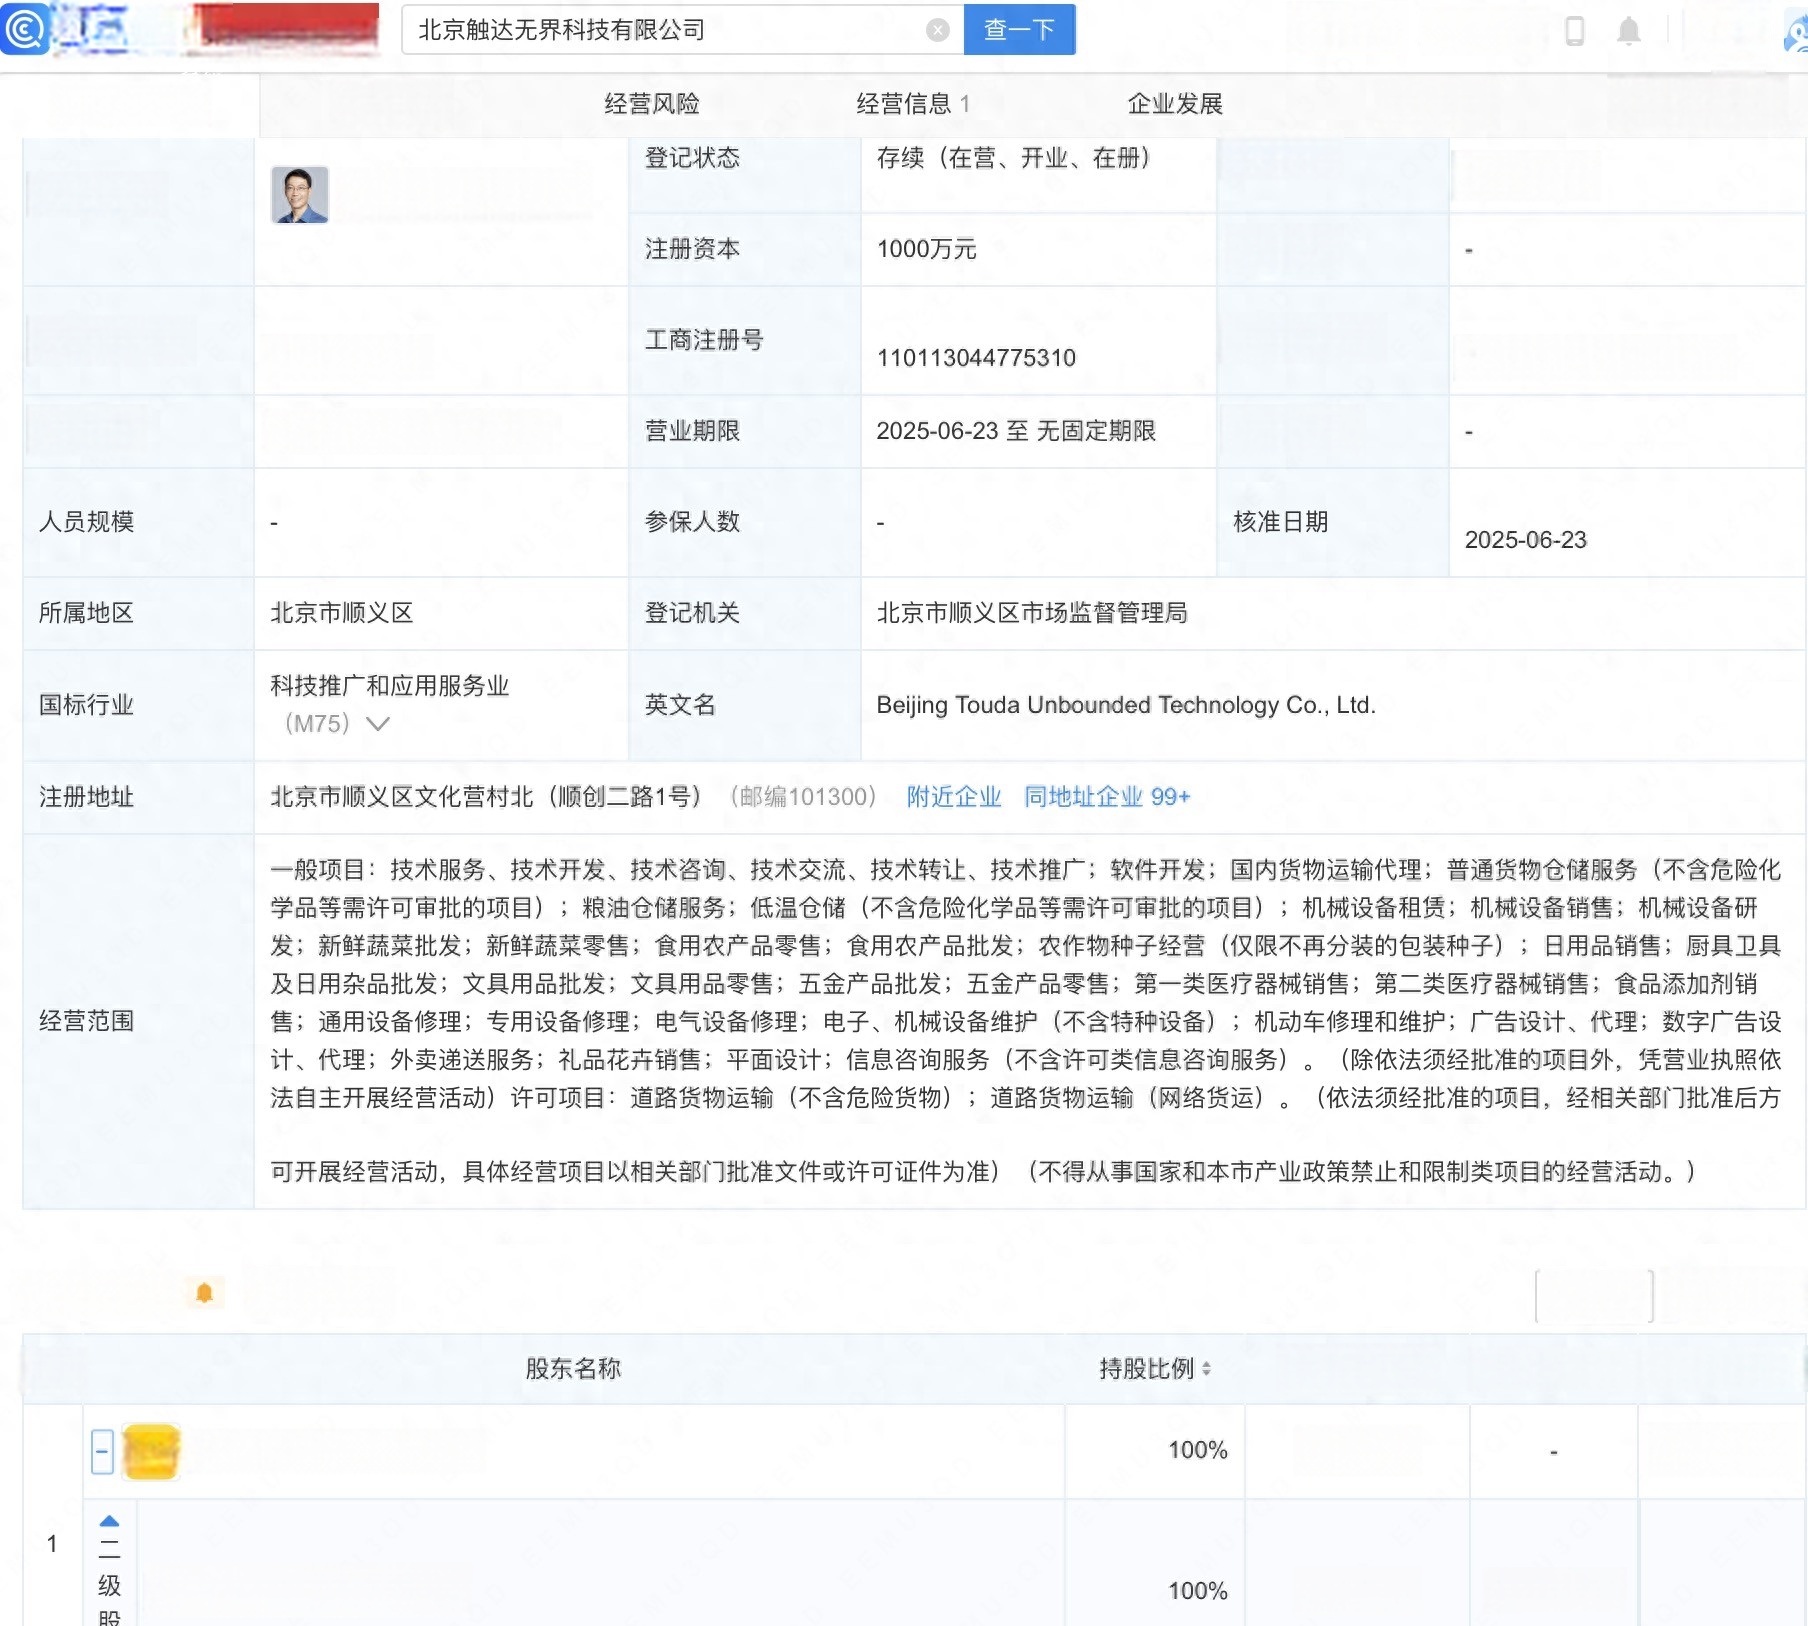Collapse the 二级股 section arrow
The width and height of the screenshot is (1808, 1626).
pyautogui.click(x=109, y=1521)
